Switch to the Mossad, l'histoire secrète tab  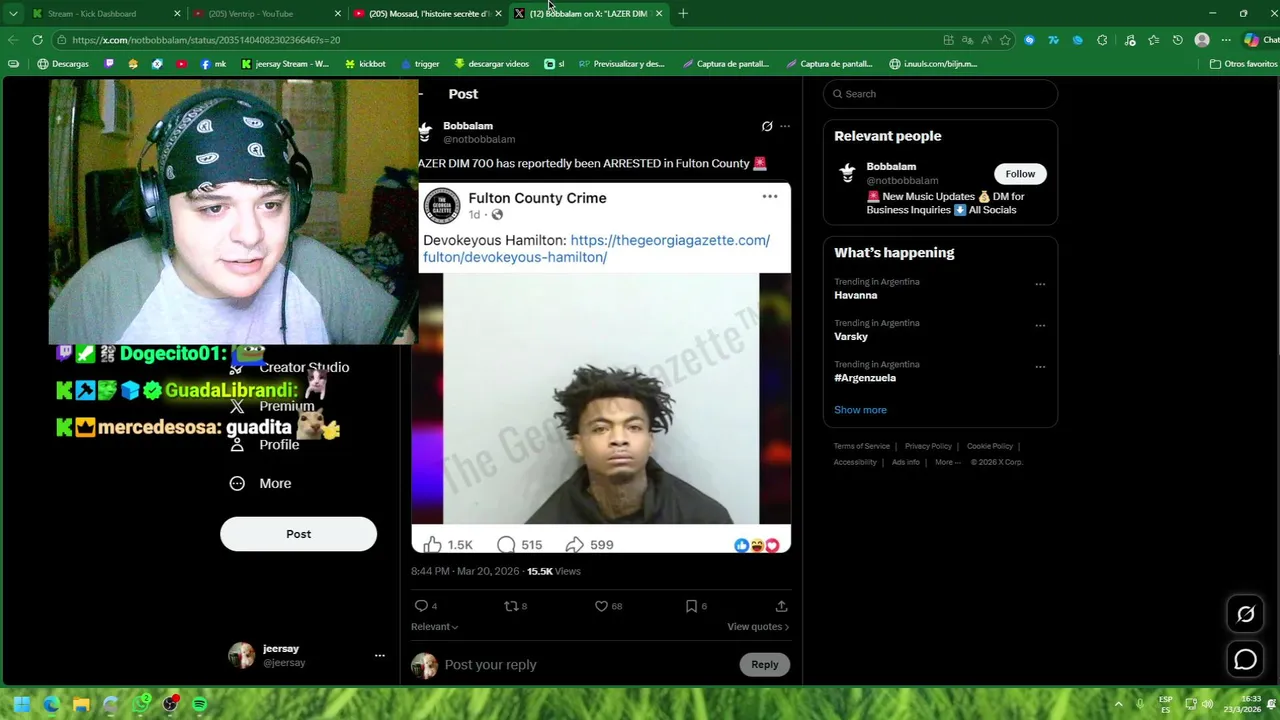click(428, 14)
